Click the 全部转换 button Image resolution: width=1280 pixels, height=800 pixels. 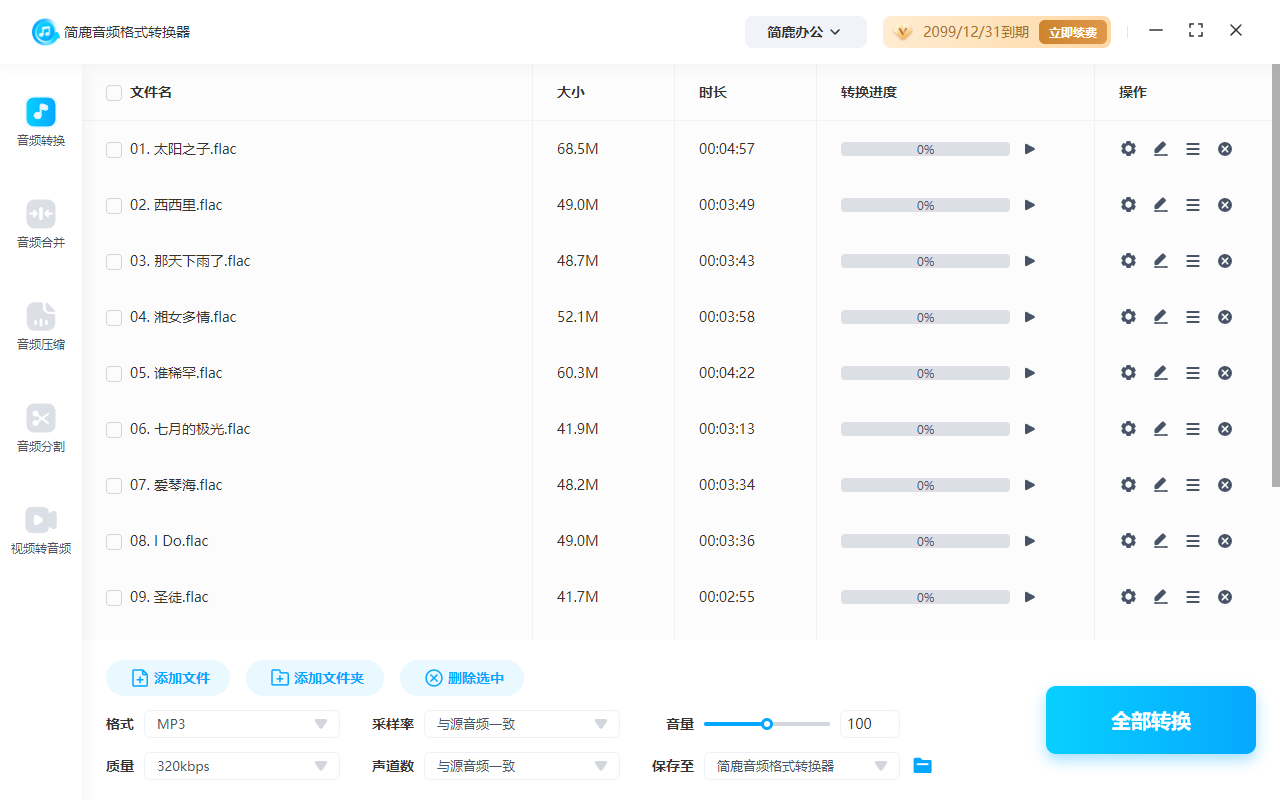[1150, 719]
